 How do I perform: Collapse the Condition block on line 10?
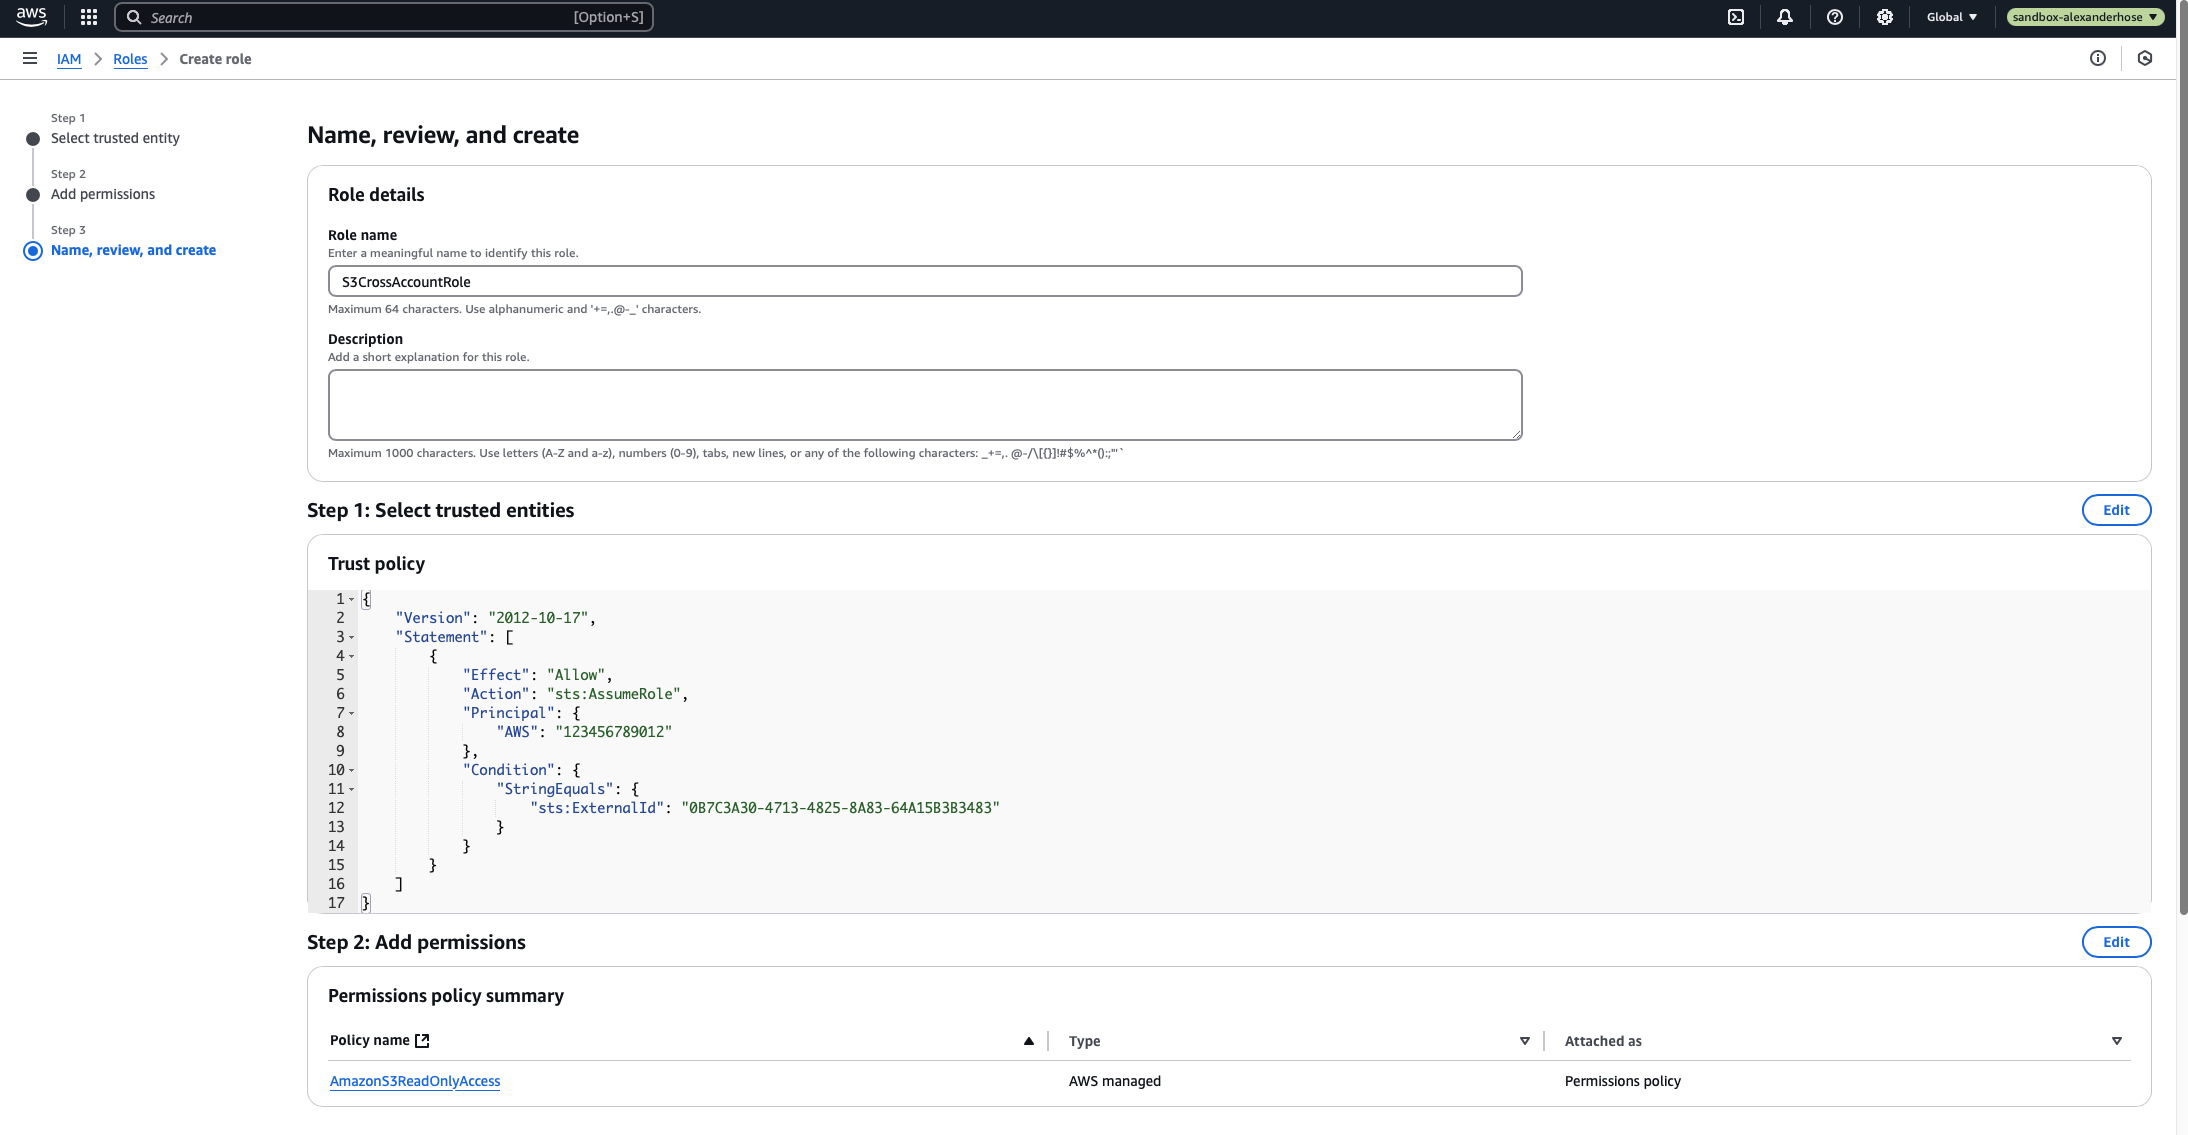[x=351, y=770]
